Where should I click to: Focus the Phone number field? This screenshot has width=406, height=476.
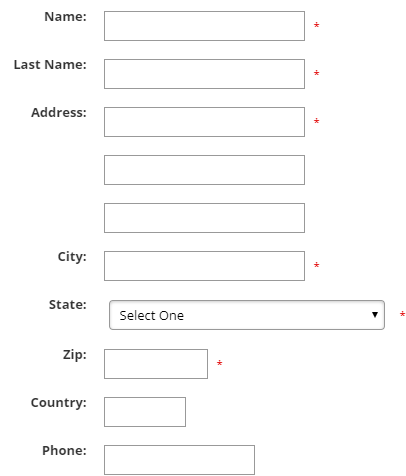point(179,460)
